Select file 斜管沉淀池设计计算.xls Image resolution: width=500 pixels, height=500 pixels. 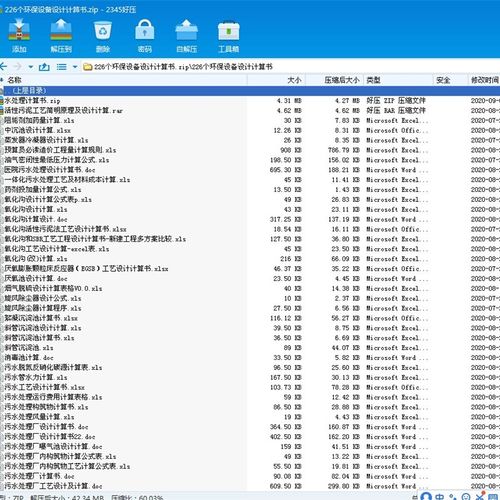43,328
